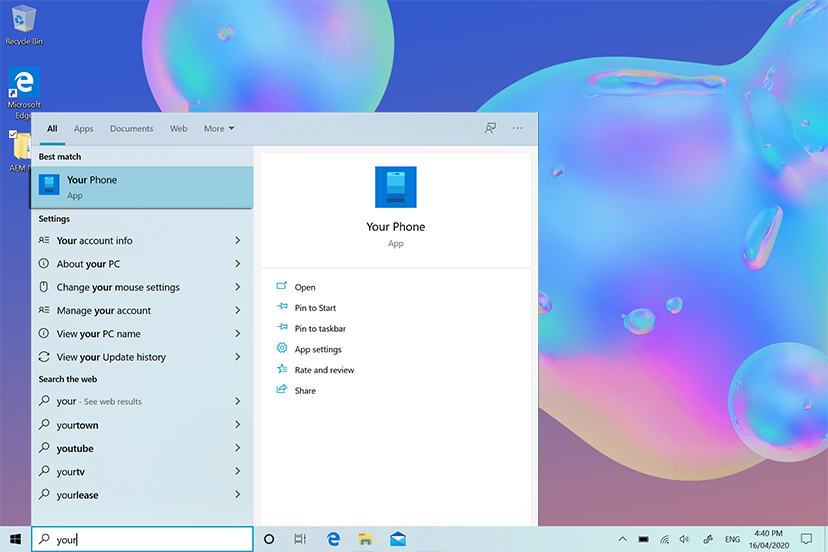Click Pin to Start action
This screenshot has width=828, height=552.
(315, 307)
